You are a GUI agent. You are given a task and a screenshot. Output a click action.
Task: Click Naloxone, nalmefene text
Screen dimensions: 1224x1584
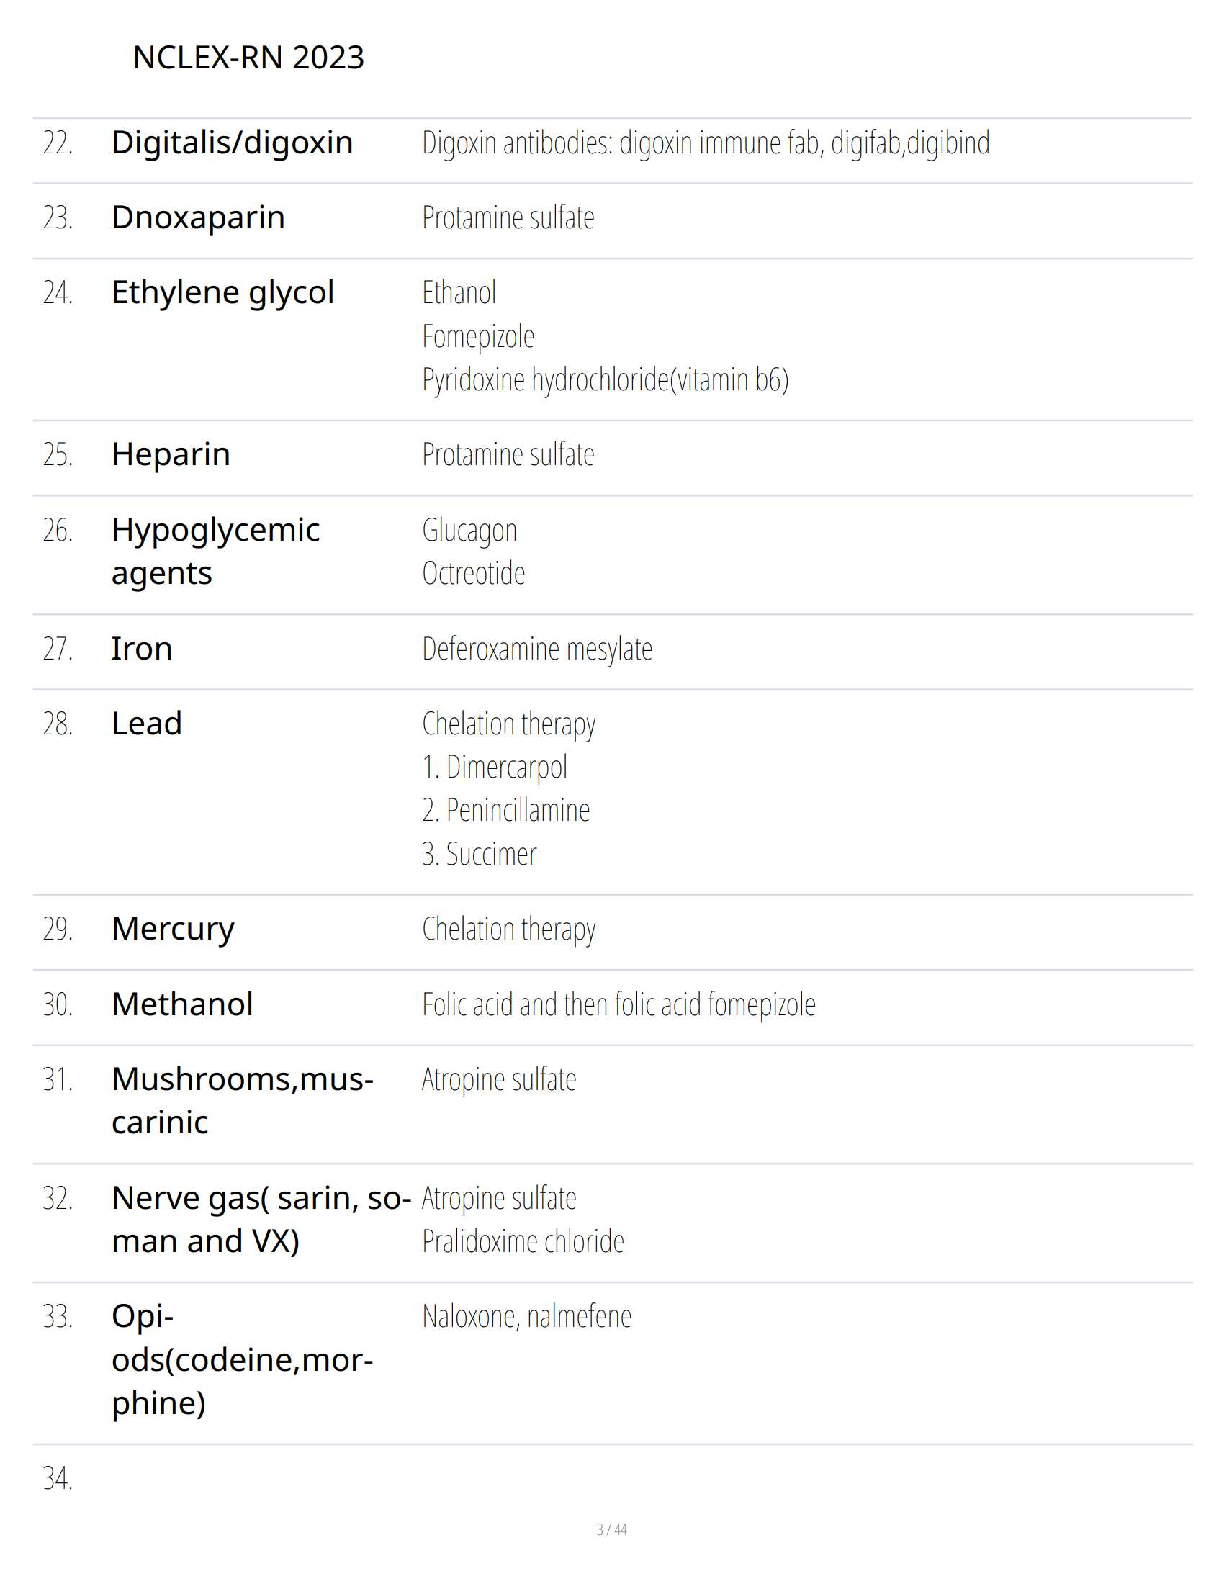coord(527,1316)
